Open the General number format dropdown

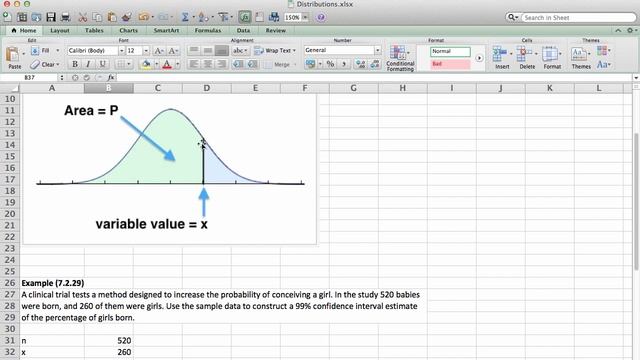(378, 51)
